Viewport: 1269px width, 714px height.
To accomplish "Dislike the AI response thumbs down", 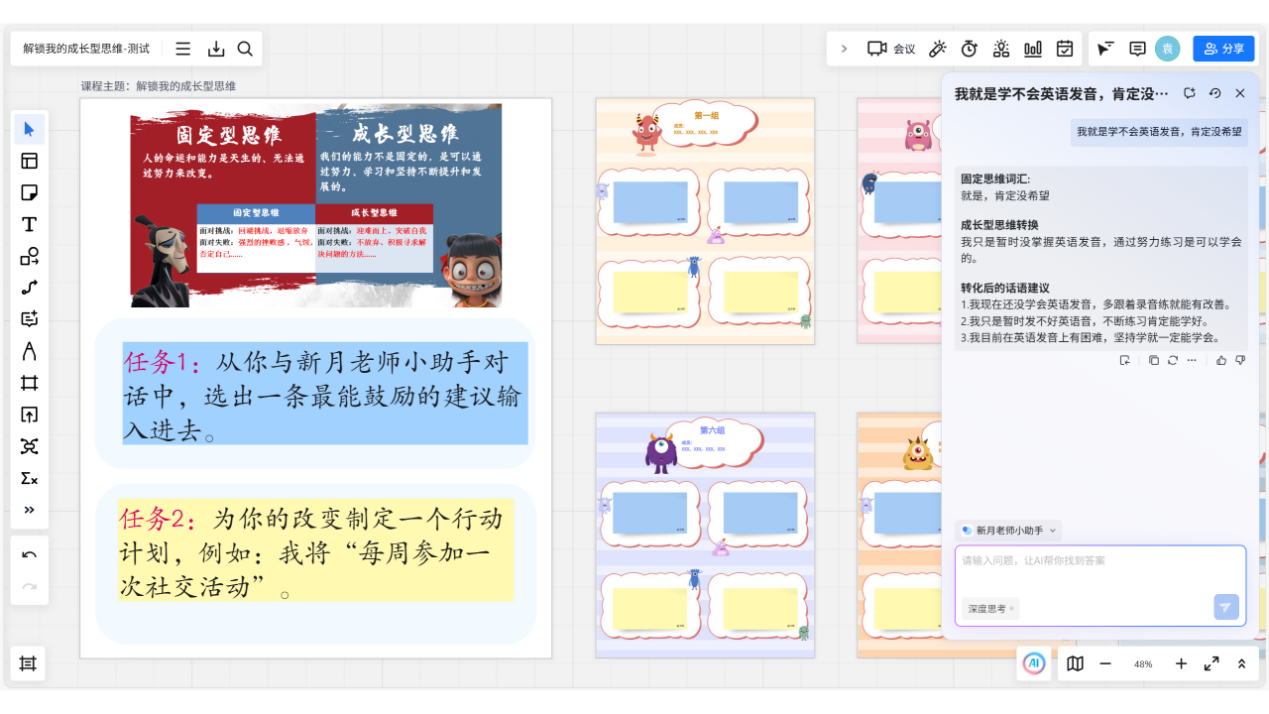I will [x=1240, y=360].
